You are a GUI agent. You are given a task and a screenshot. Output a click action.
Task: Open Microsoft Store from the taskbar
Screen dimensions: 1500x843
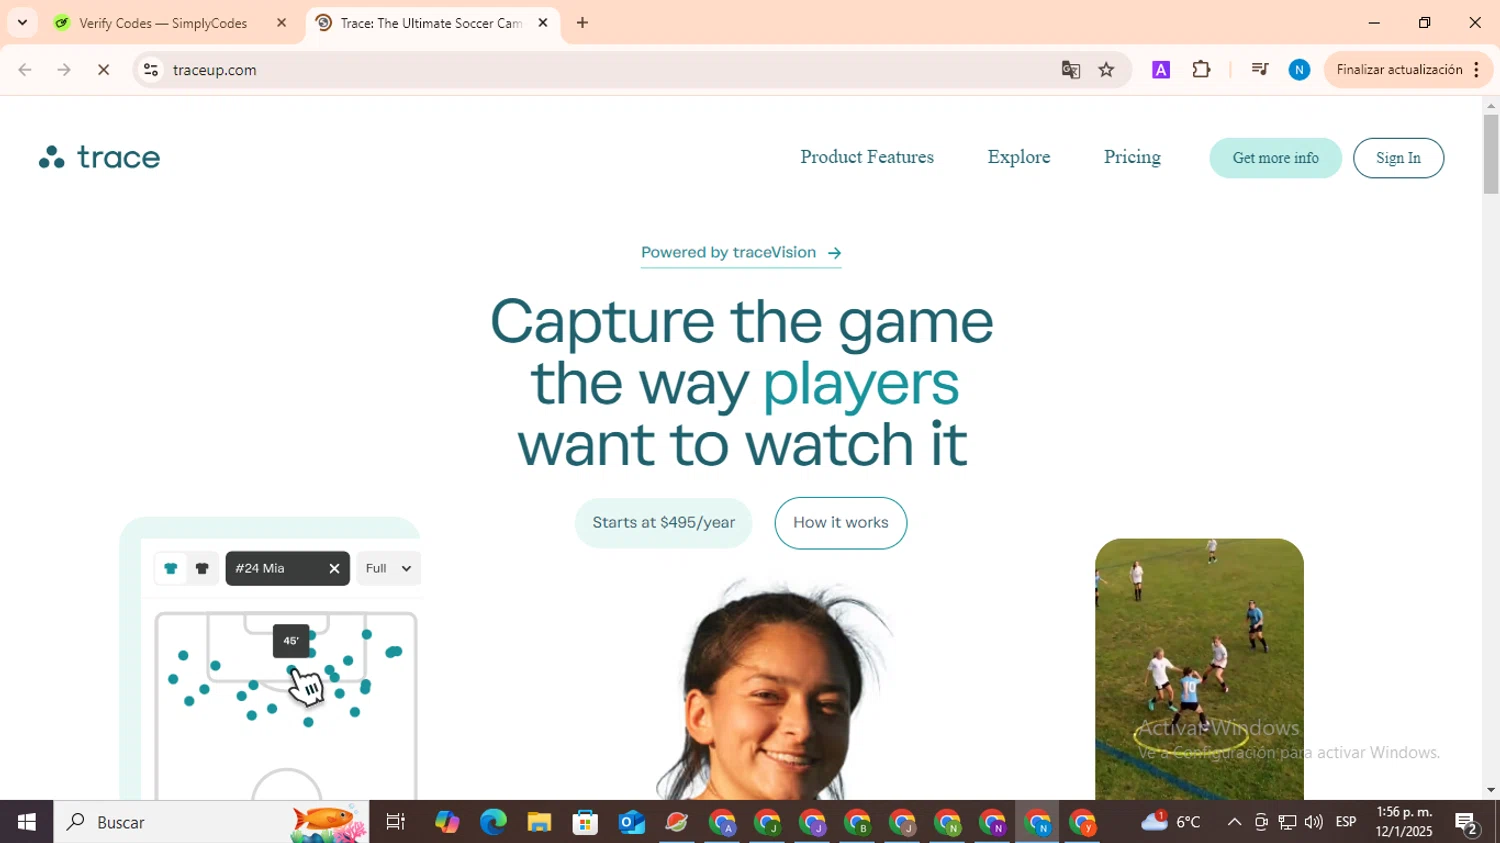[585, 822]
